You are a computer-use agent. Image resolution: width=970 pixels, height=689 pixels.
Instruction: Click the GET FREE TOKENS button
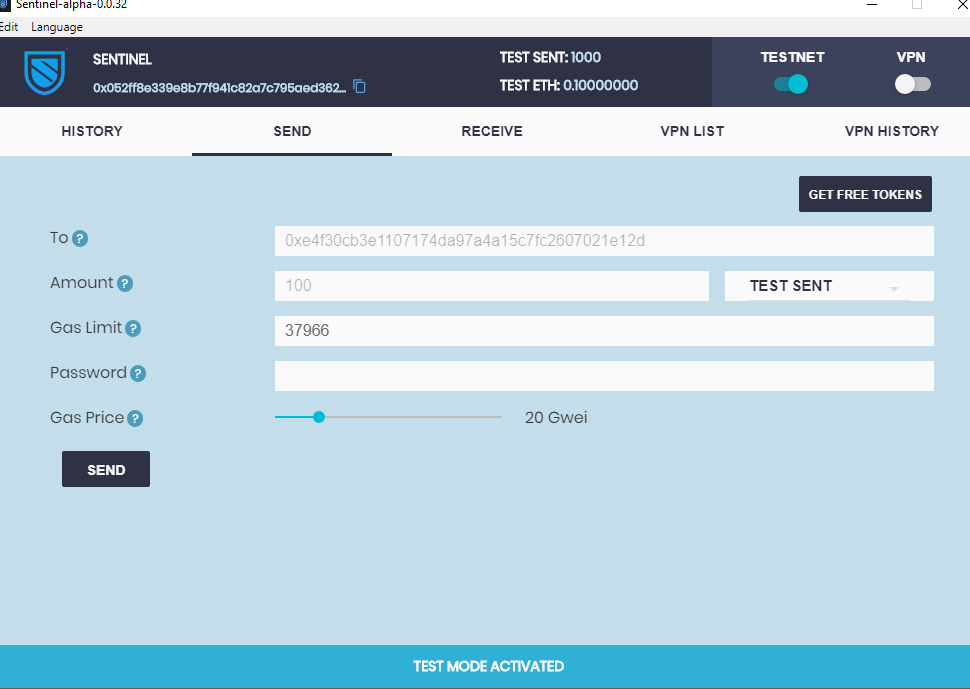click(865, 194)
